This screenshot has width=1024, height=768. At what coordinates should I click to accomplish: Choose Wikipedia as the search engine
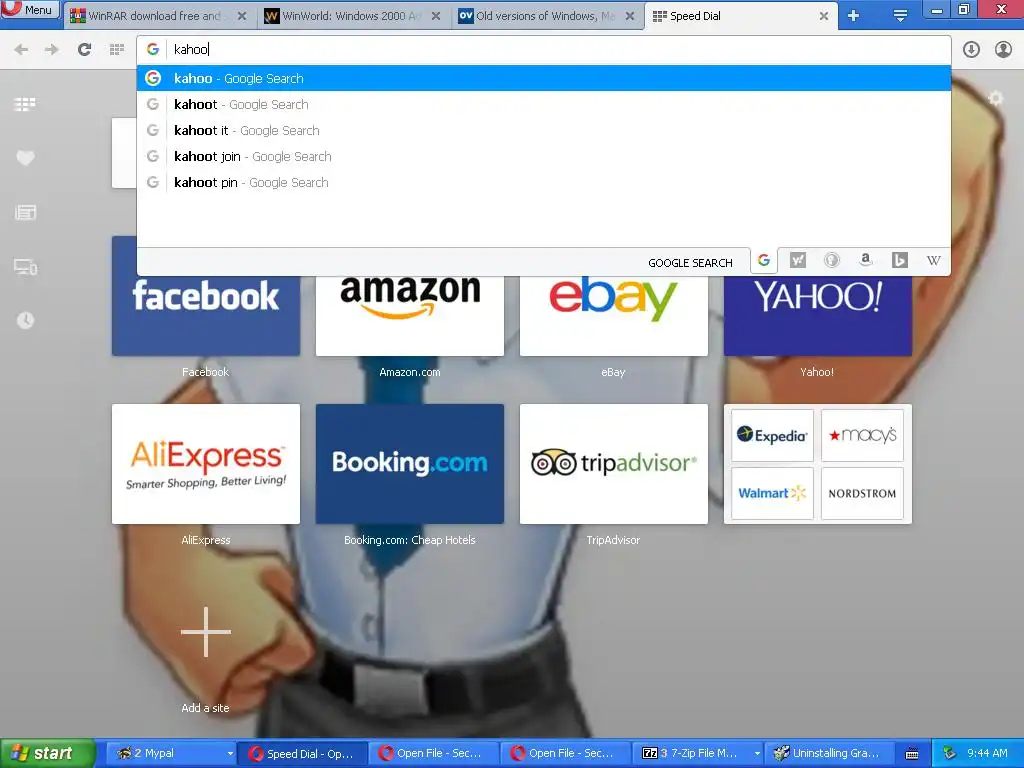(933, 261)
